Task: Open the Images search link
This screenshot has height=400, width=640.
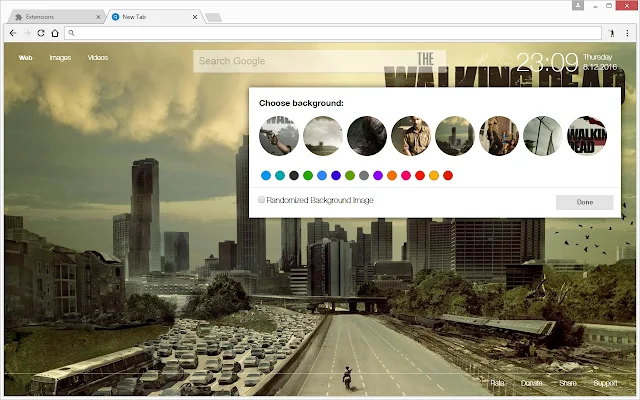Action: 60,58
